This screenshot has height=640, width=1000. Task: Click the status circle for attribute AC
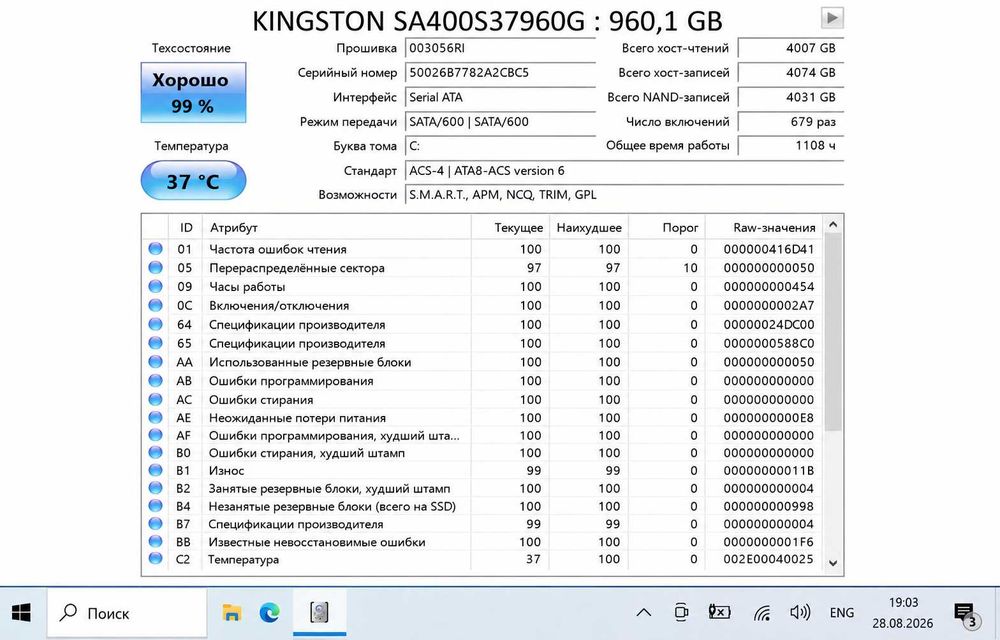point(155,399)
